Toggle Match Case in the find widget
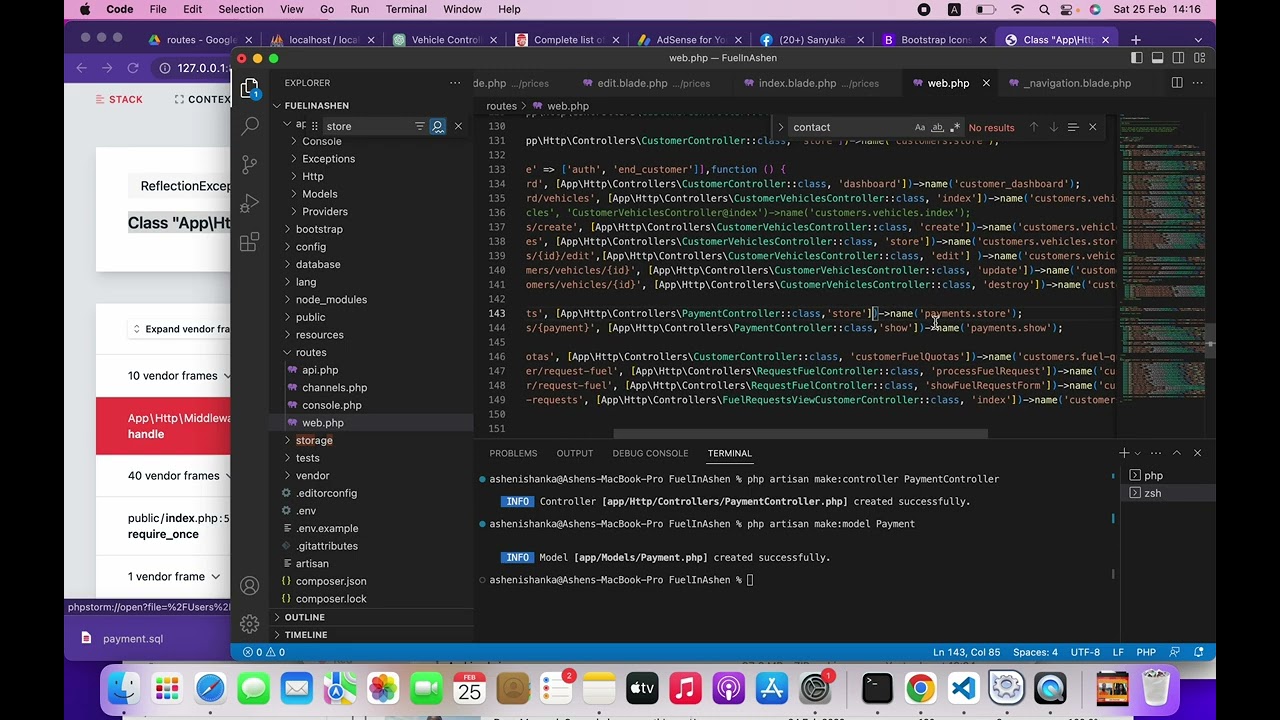 (919, 127)
